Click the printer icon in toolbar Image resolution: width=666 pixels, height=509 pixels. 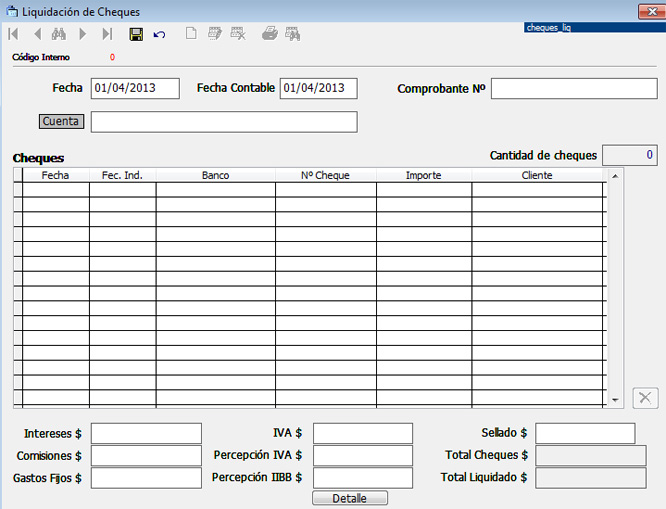coord(269,34)
